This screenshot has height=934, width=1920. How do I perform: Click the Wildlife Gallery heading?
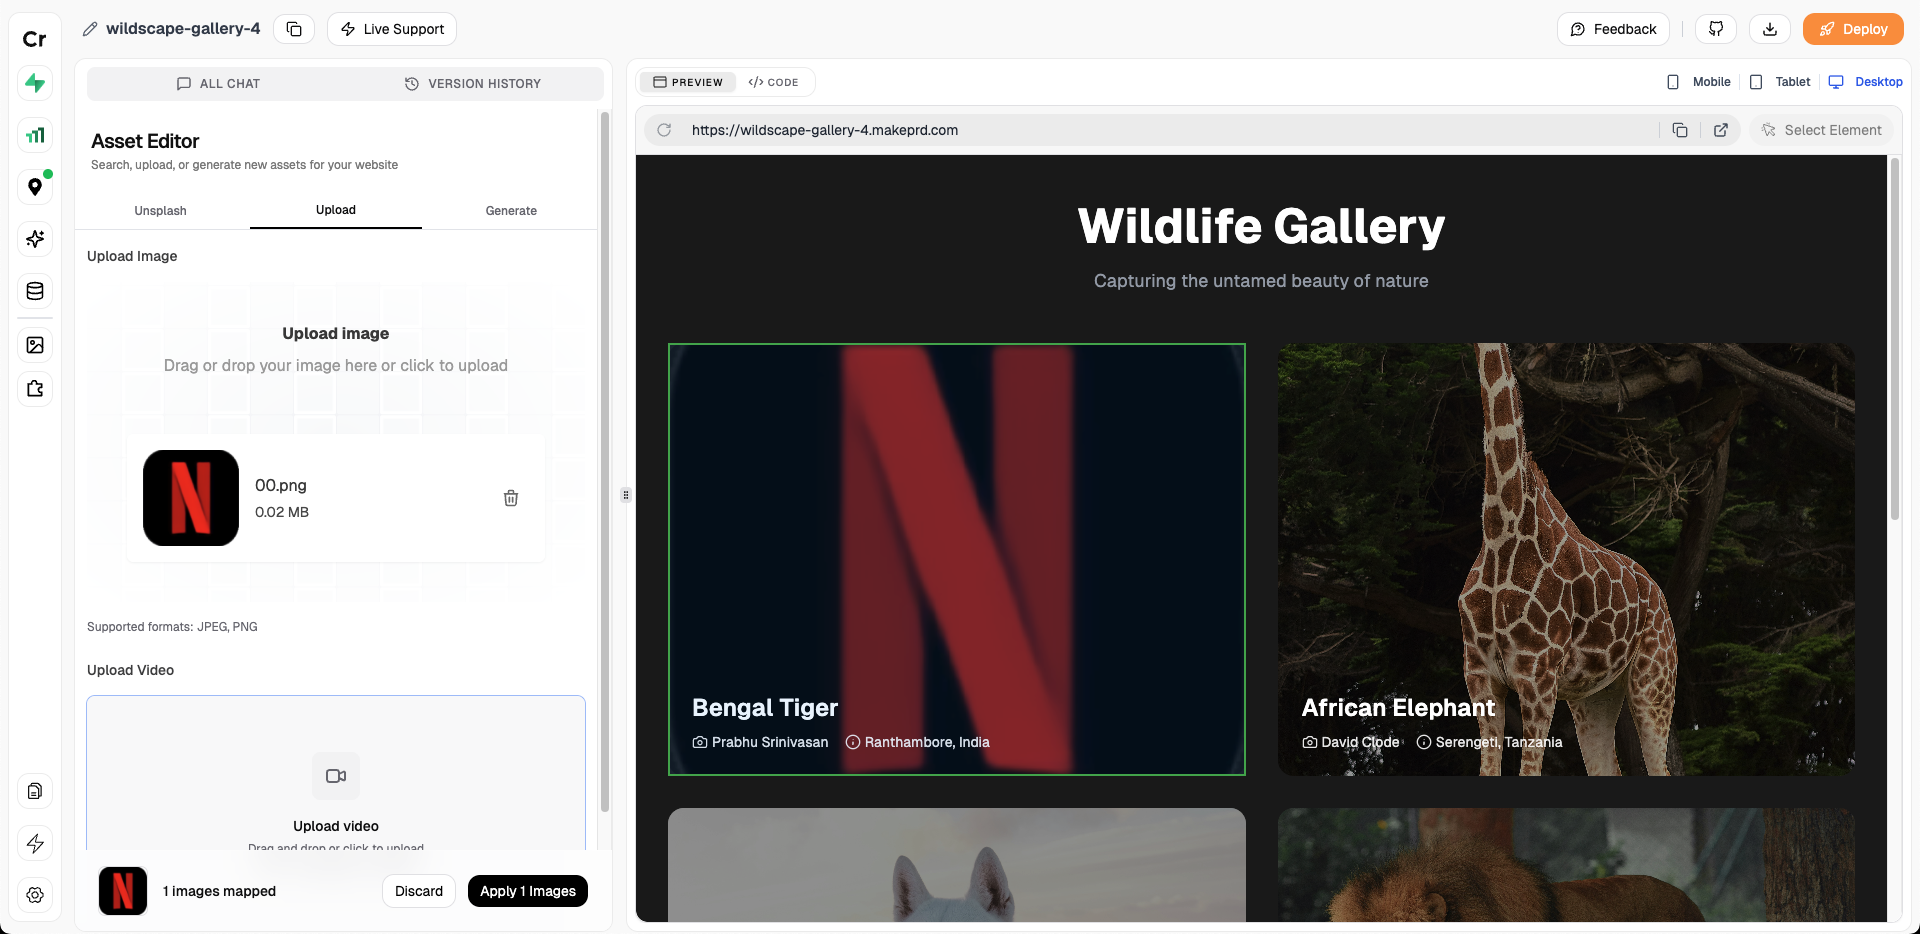[x=1261, y=226]
